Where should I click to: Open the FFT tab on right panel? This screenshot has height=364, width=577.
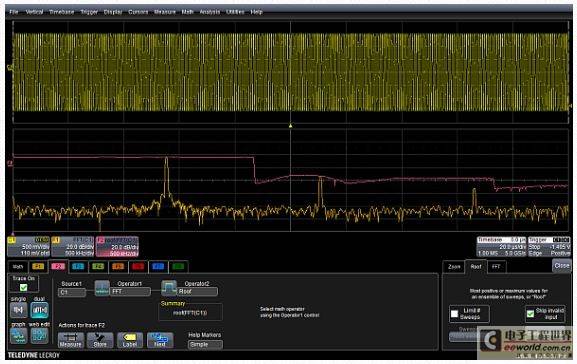(x=496, y=266)
